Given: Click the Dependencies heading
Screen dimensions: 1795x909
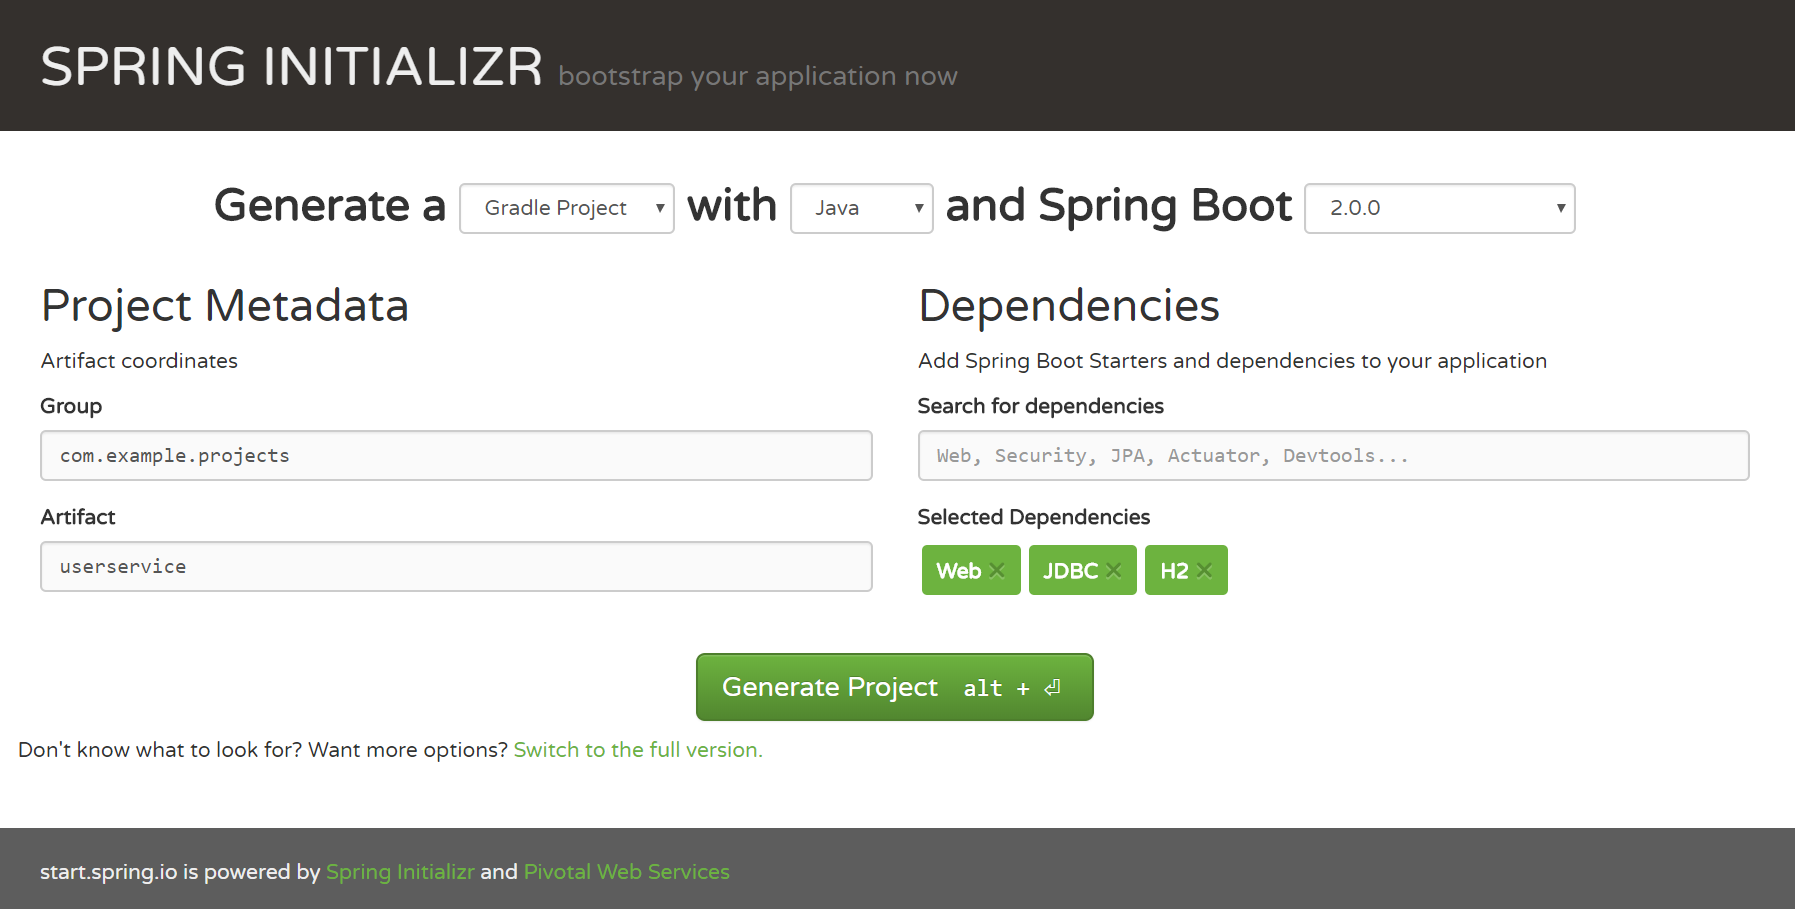Looking at the screenshot, I should click(x=1069, y=306).
